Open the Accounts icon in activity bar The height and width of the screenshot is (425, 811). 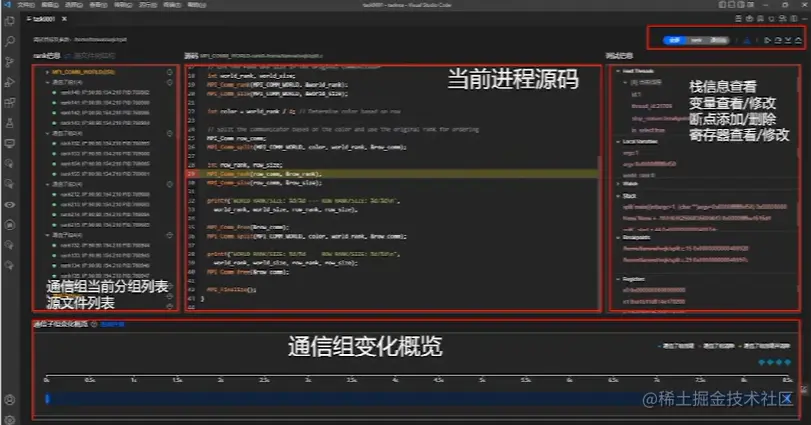9,400
